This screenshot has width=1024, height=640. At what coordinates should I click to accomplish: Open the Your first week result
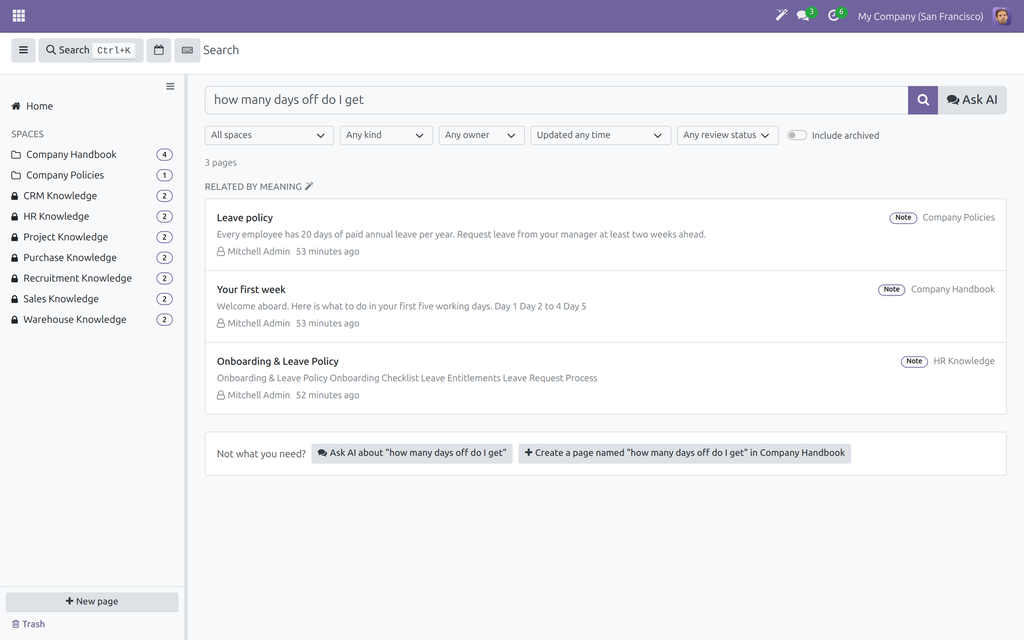[605, 306]
